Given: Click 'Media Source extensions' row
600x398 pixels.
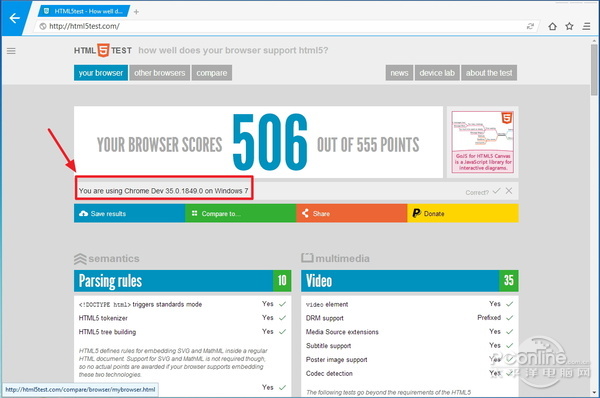Looking at the screenshot, I should click(x=409, y=332).
